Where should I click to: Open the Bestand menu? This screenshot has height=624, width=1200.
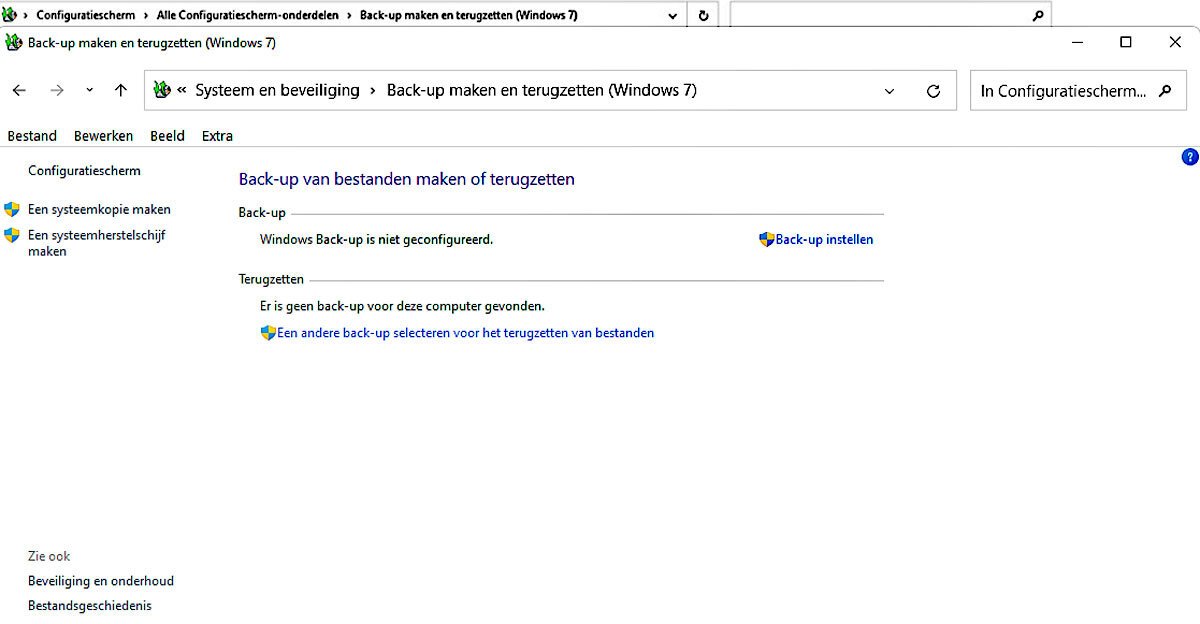(x=32, y=136)
